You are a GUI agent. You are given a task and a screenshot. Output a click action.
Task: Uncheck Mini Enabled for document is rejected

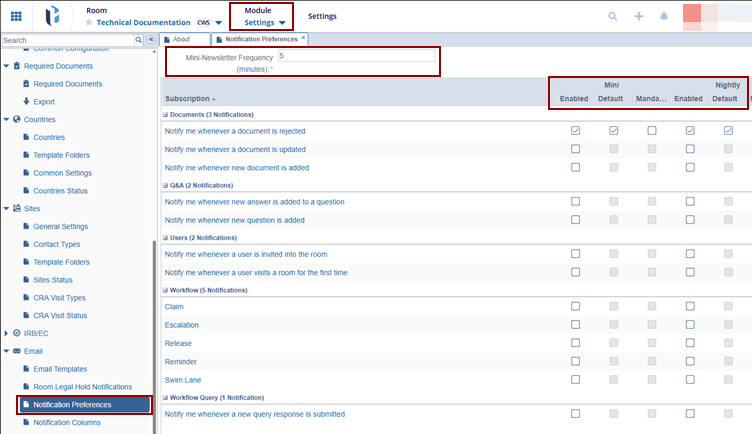[575, 131]
